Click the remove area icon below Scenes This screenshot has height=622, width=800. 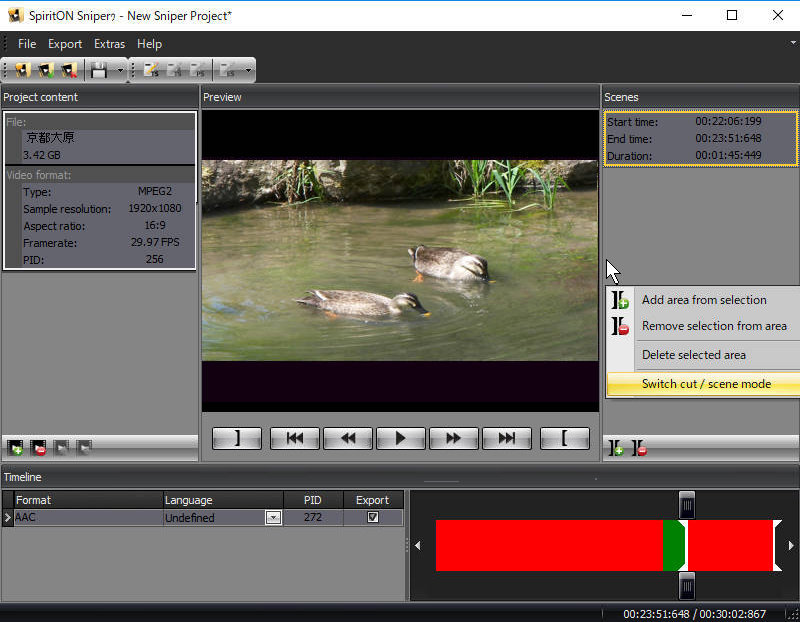(639, 449)
